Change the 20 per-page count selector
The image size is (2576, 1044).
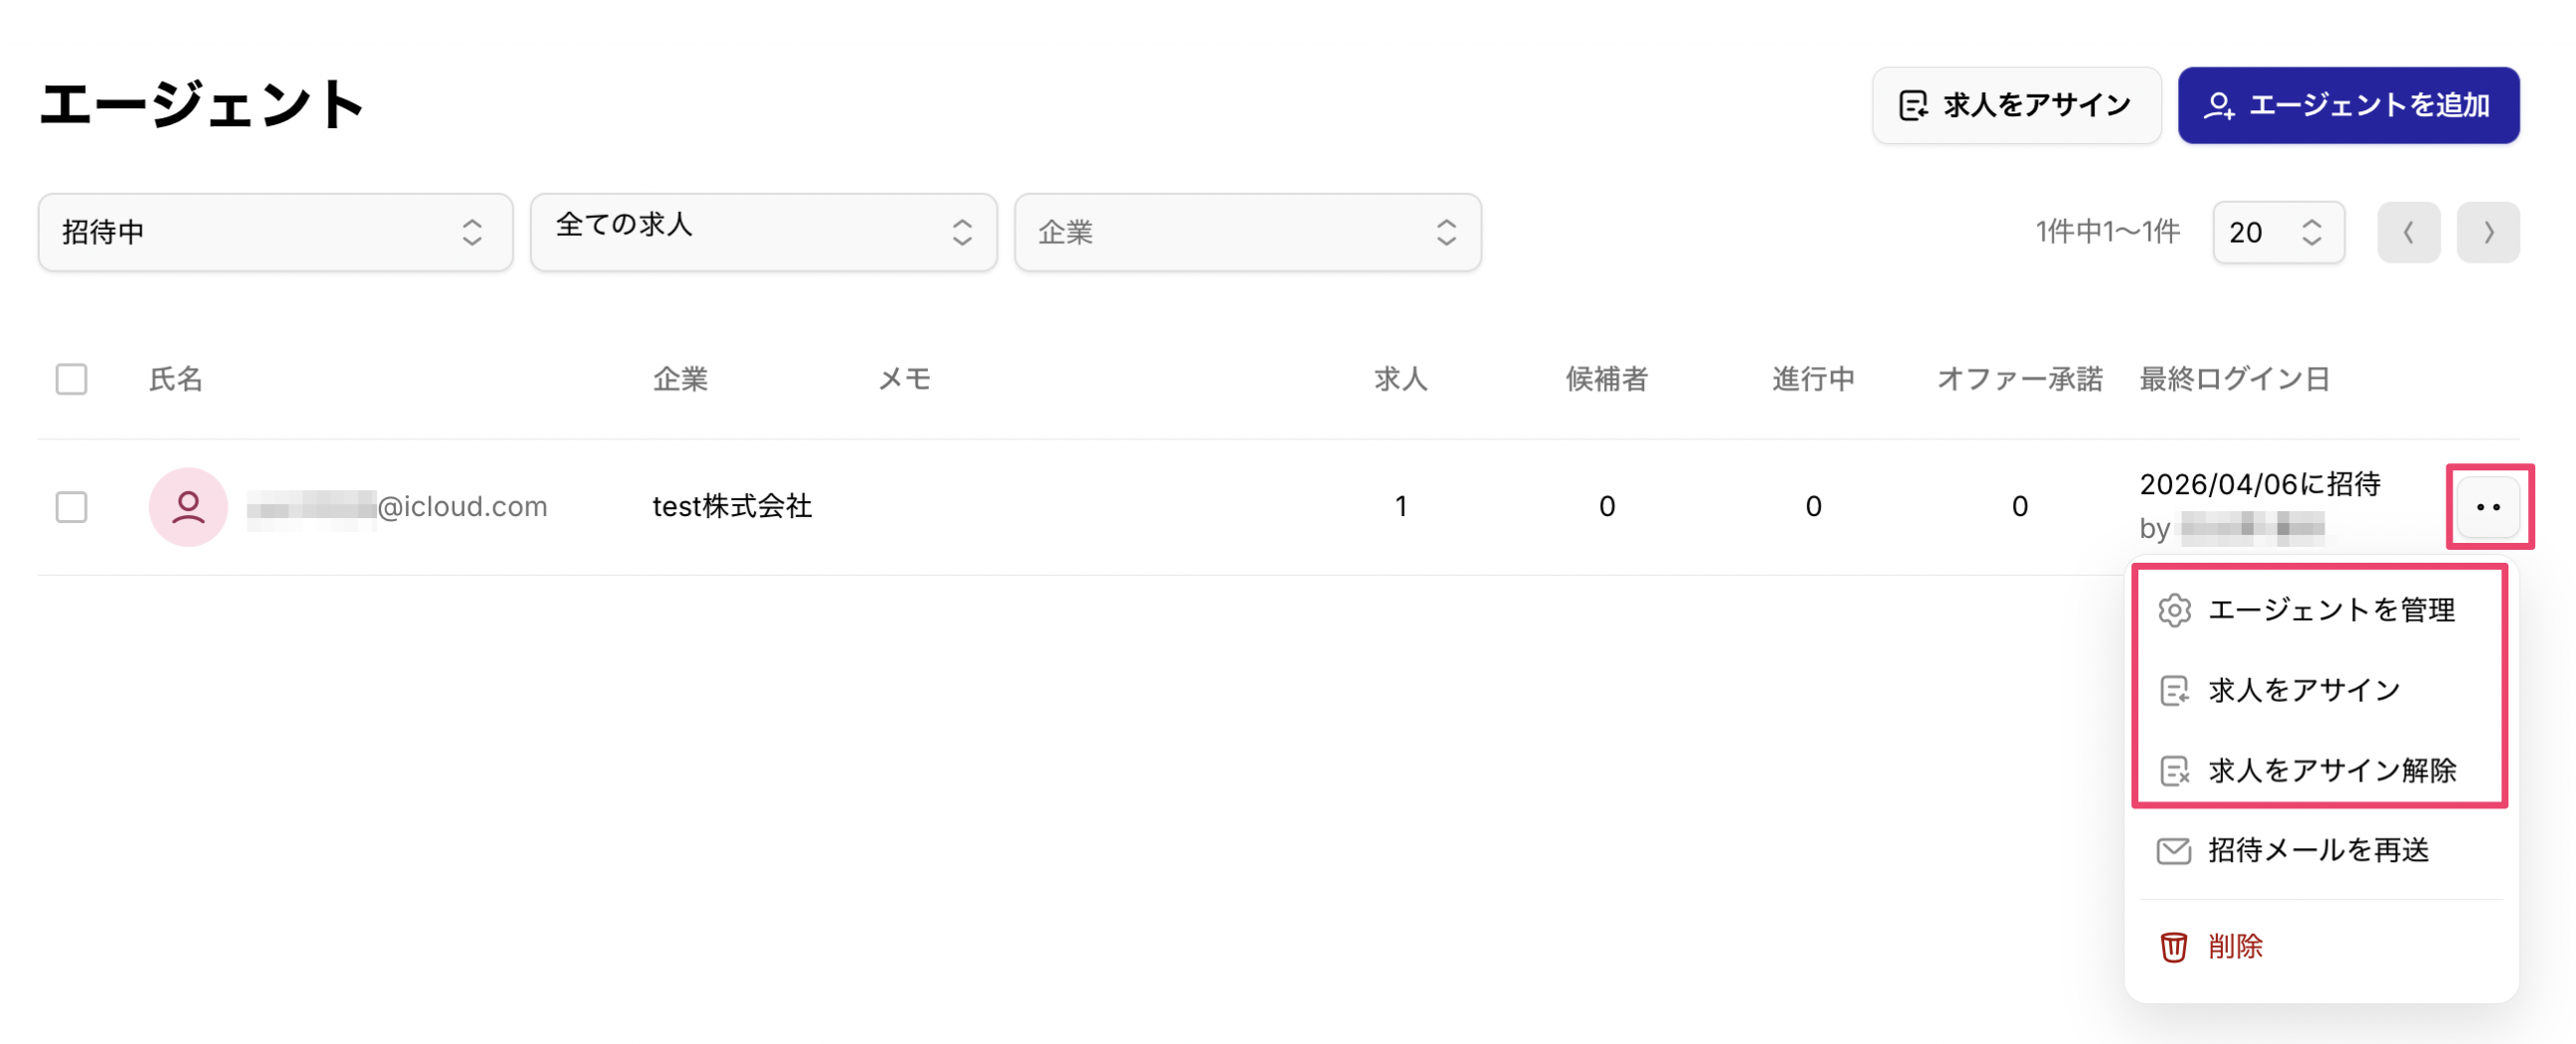tap(2277, 233)
